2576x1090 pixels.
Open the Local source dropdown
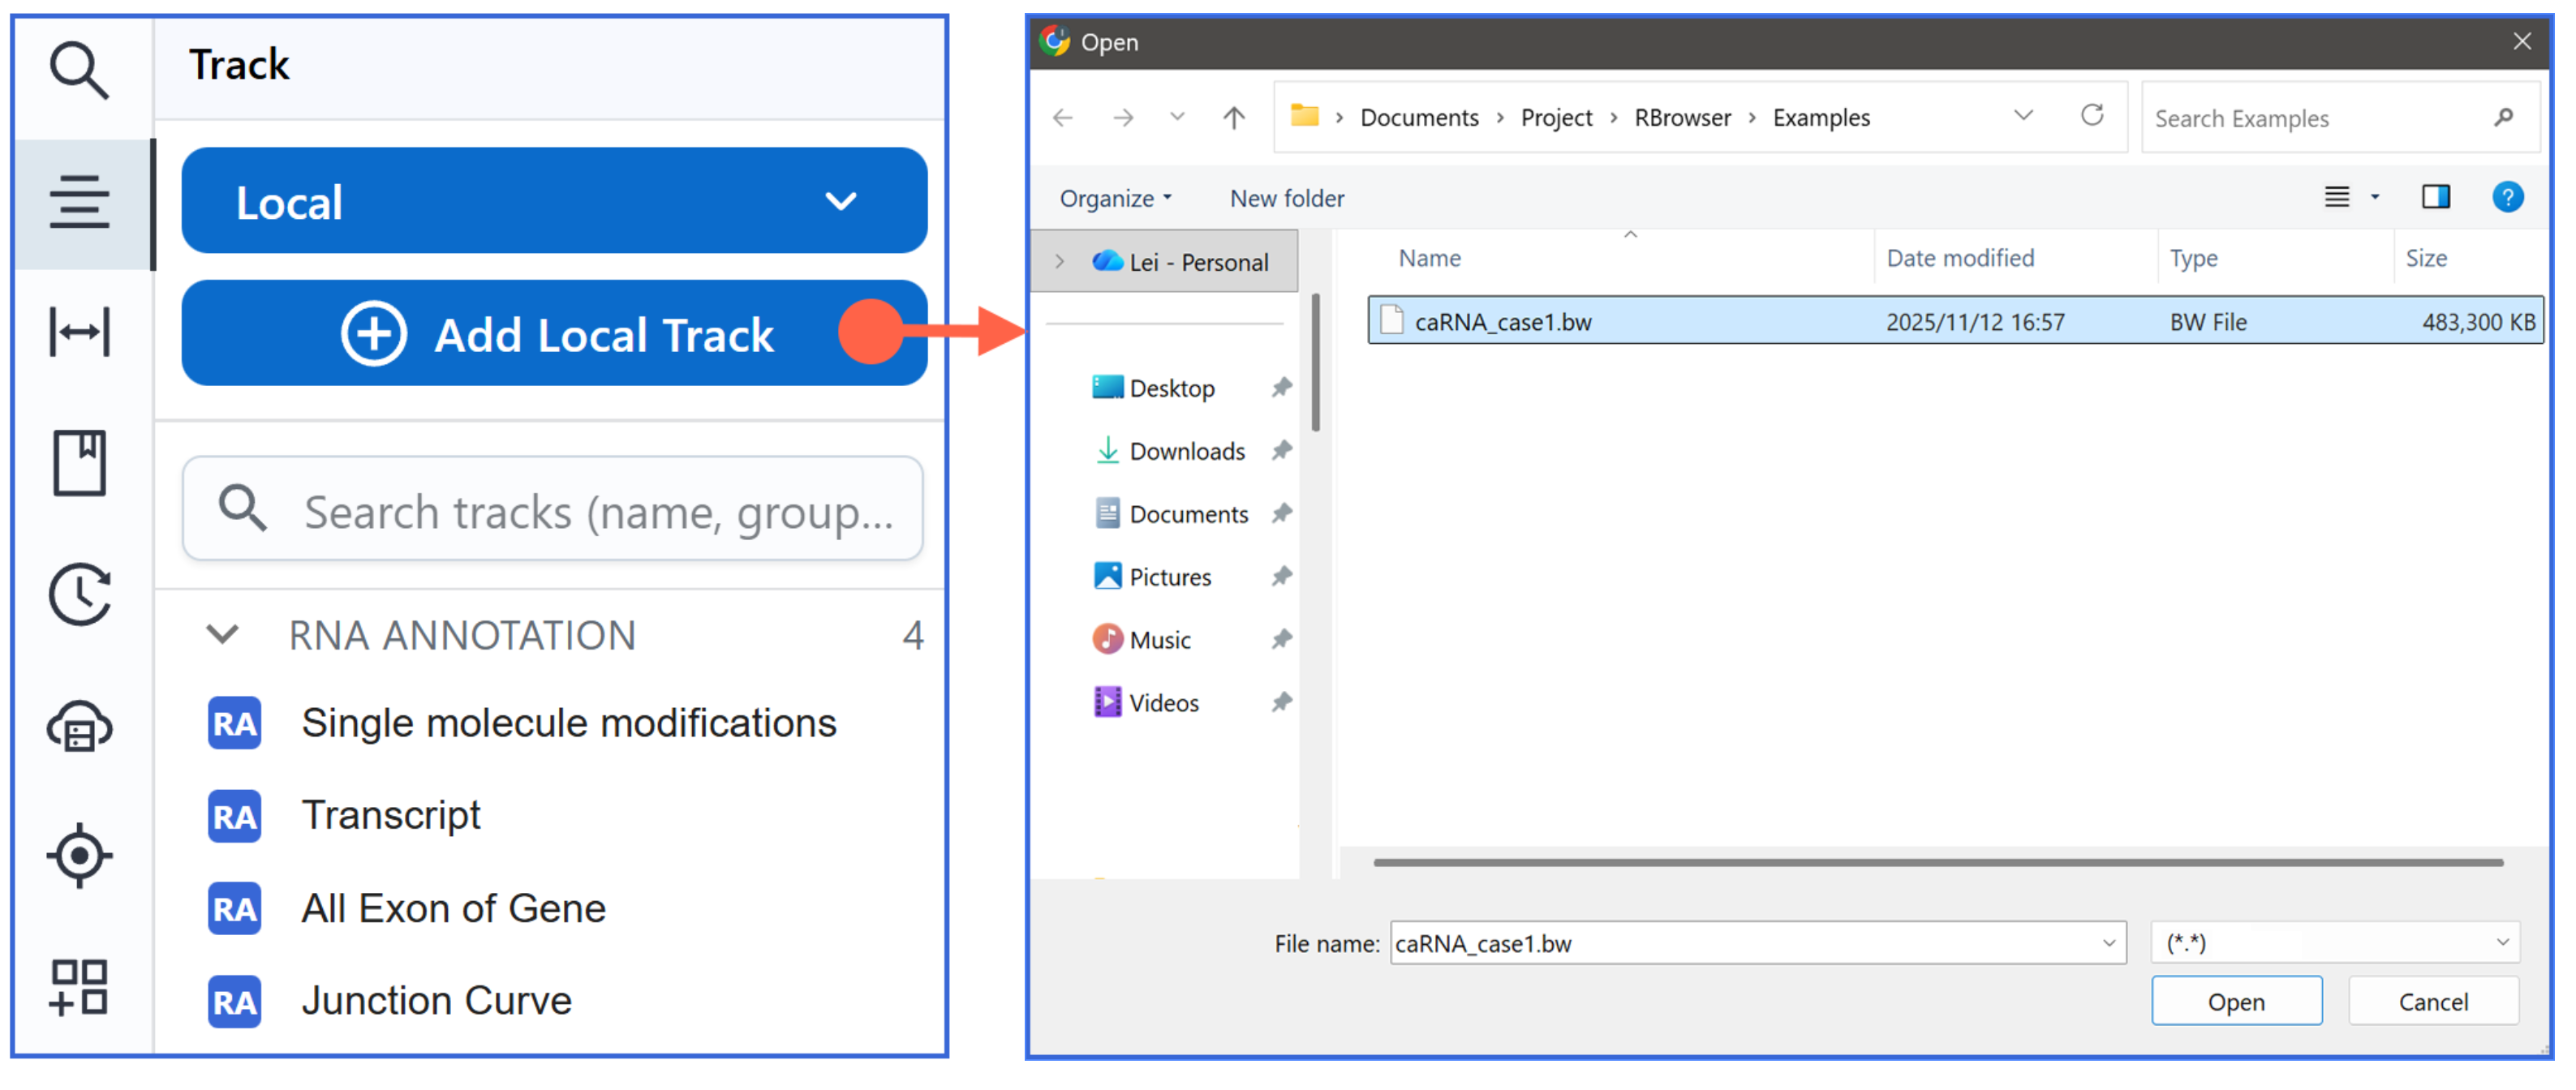(x=553, y=201)
